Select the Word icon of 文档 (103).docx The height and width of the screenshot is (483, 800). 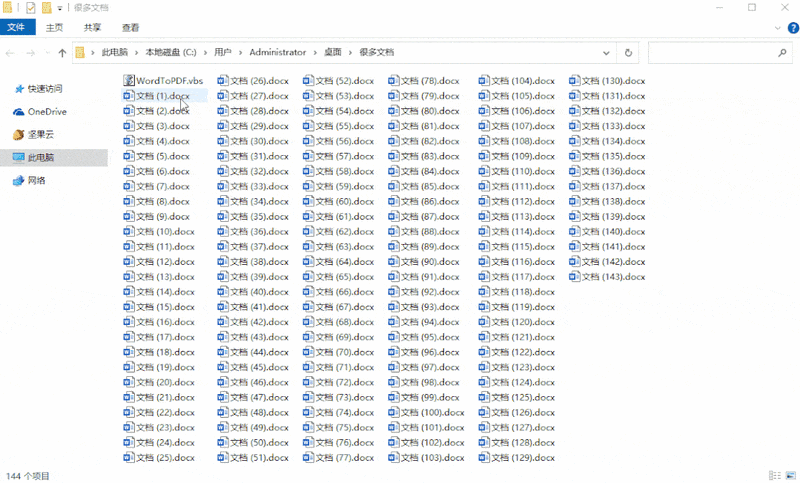tap(393, 457)
